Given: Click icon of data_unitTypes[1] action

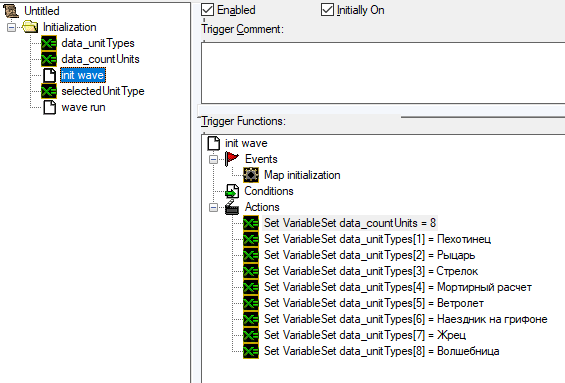Looking at the screenshot, I should pos(251,239).
